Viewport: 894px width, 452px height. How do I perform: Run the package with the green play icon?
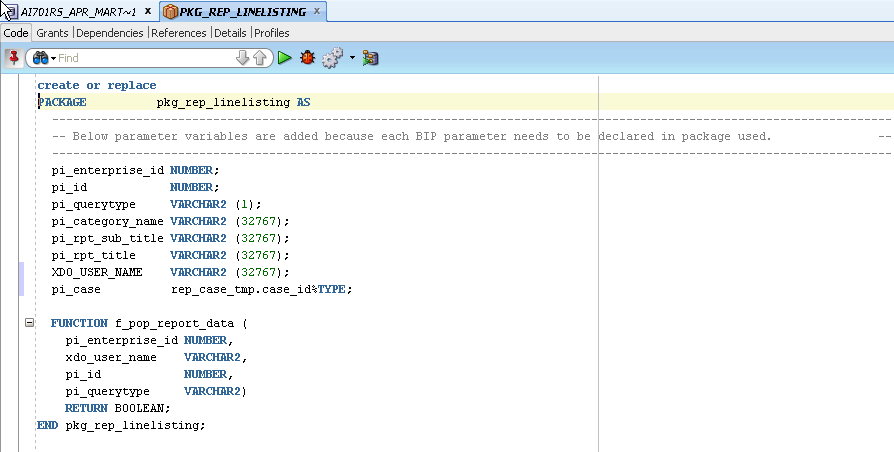coord(285,58)
